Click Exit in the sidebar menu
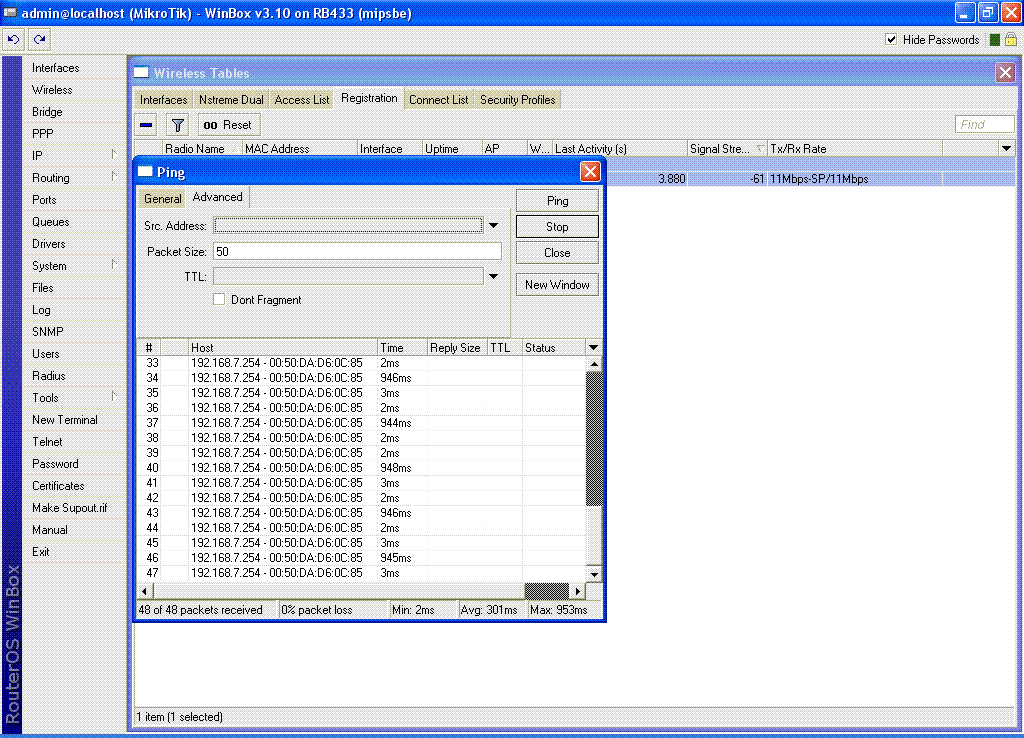Screen dimensions: 1024x738 coord(40,551)
